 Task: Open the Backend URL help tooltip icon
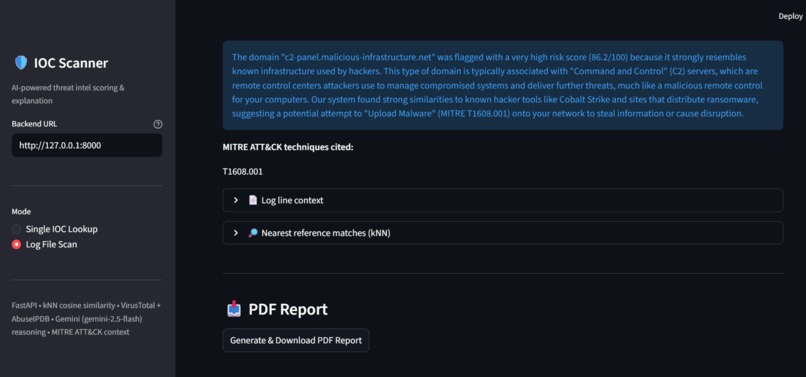point(158,124)
